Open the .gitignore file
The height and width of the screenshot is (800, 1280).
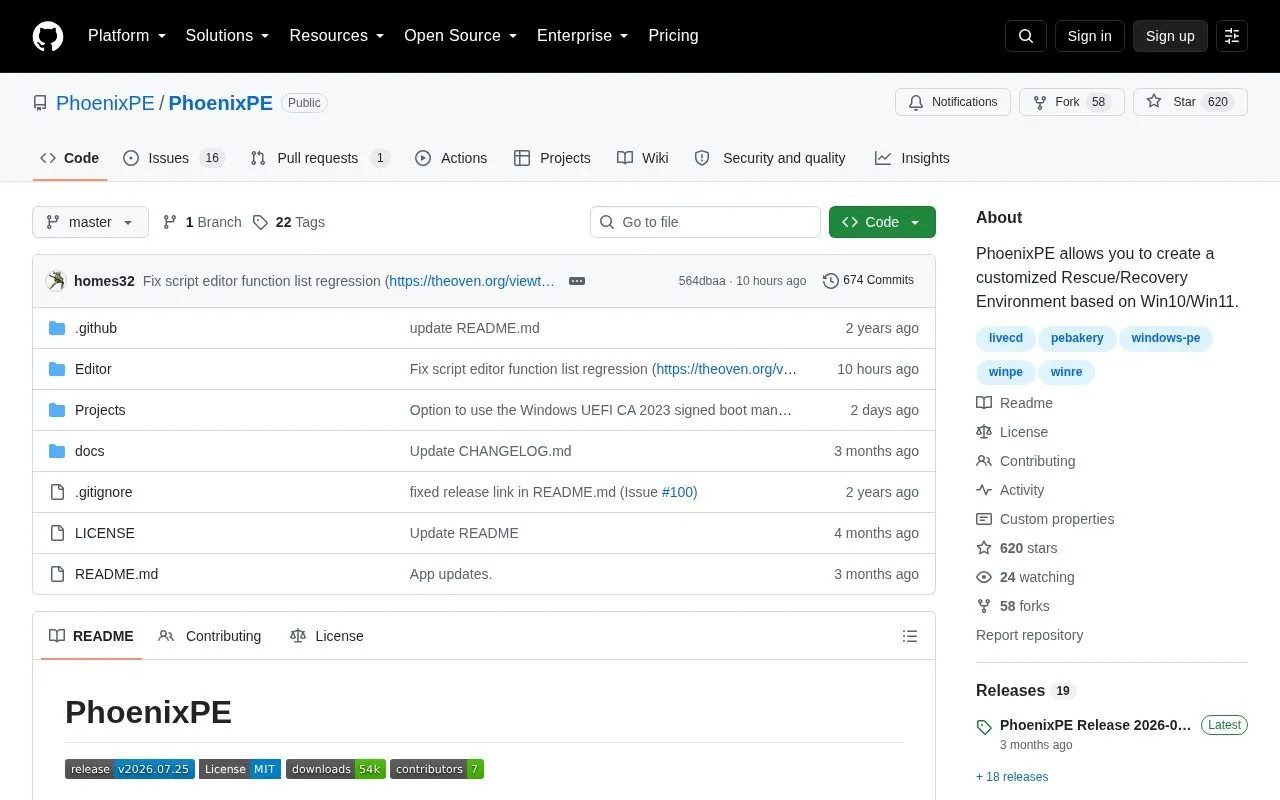point(104,492)
